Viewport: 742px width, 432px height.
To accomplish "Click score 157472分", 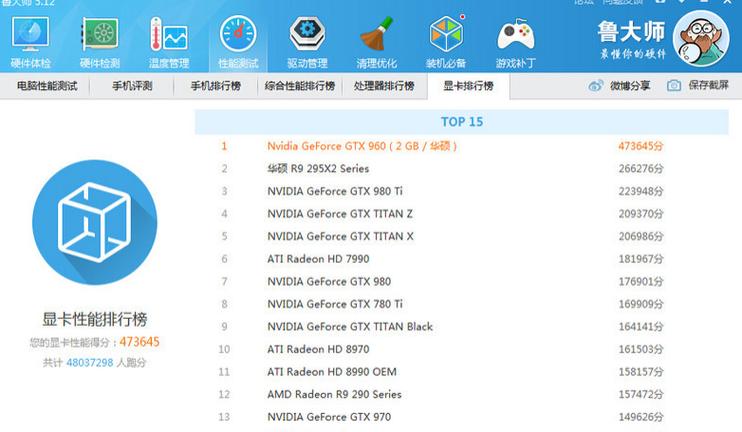I will tap(641, 395).
